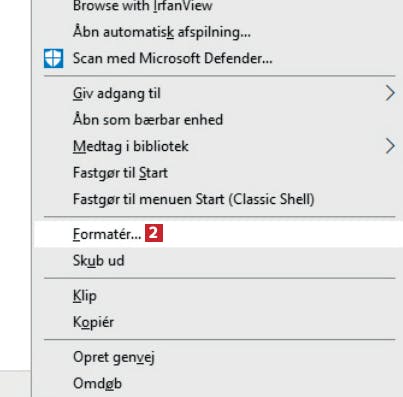The image size is (403, 397).
Task: Click separator line above Formatér
Action: (220, 217)
